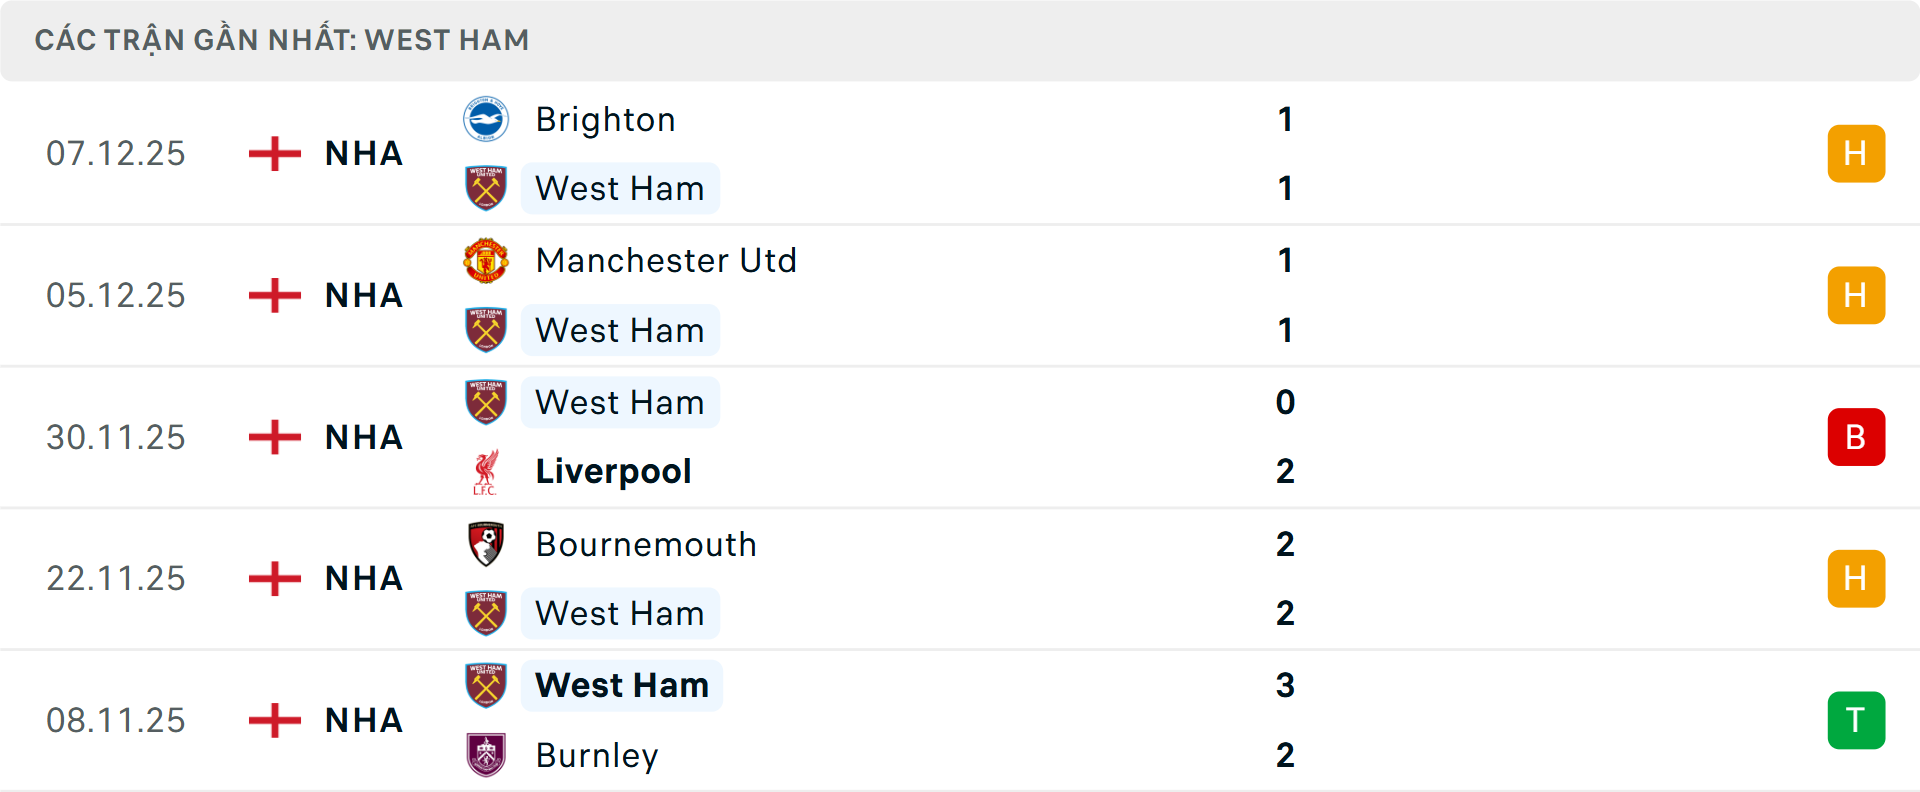Screen dimensions: 1920x792
Task: Toggle the yellow H badge for Brighton match
Action: click(1856, 153)
